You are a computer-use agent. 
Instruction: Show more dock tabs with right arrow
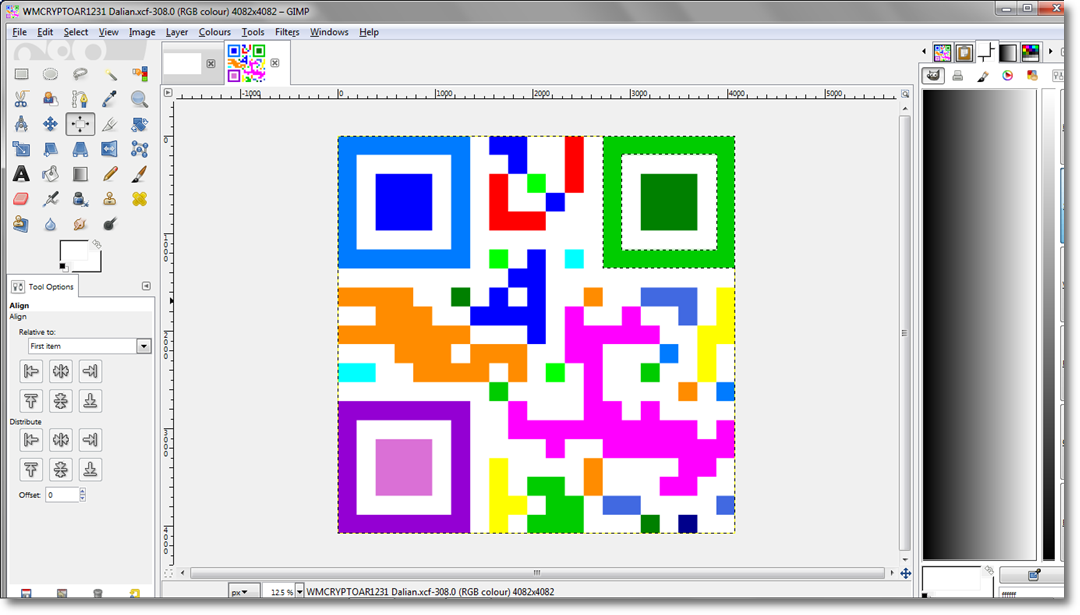point(1050,52)
